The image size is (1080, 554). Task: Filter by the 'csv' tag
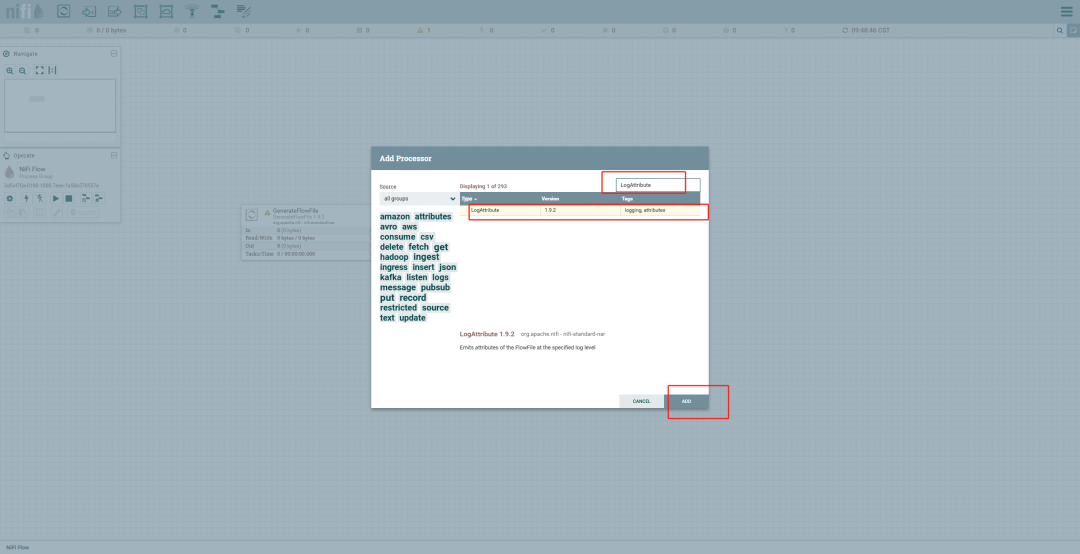(427, 237)
